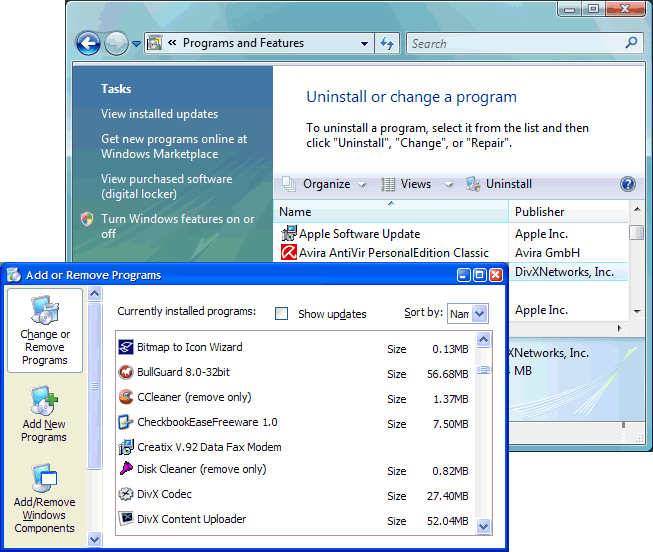
Task: Select Apple Software Update in the list
Action: [x=359, y=234]
